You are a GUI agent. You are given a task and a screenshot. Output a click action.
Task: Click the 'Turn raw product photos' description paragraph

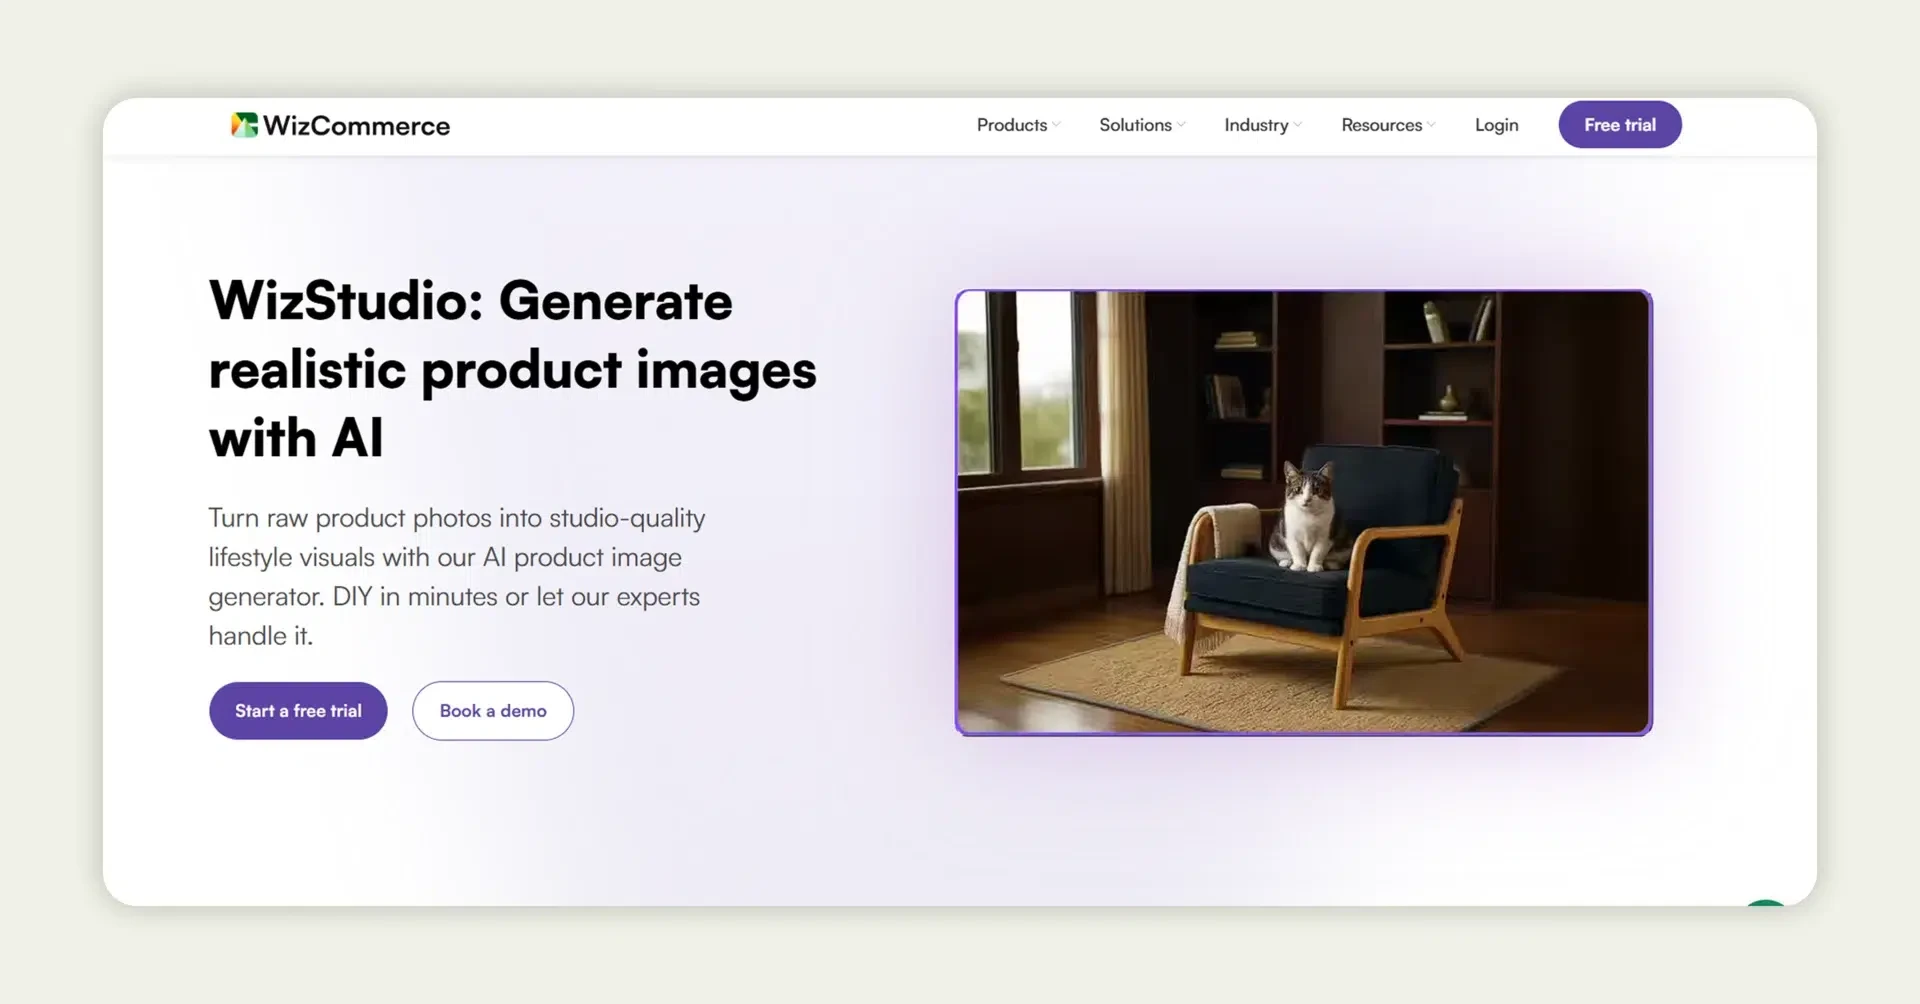coord(457,576)
